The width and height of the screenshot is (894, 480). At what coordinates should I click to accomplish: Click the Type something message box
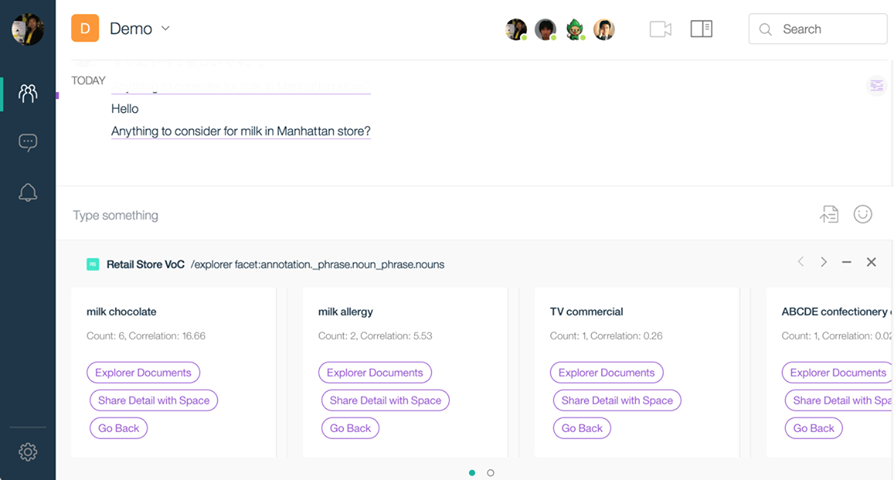pos(400,215)
